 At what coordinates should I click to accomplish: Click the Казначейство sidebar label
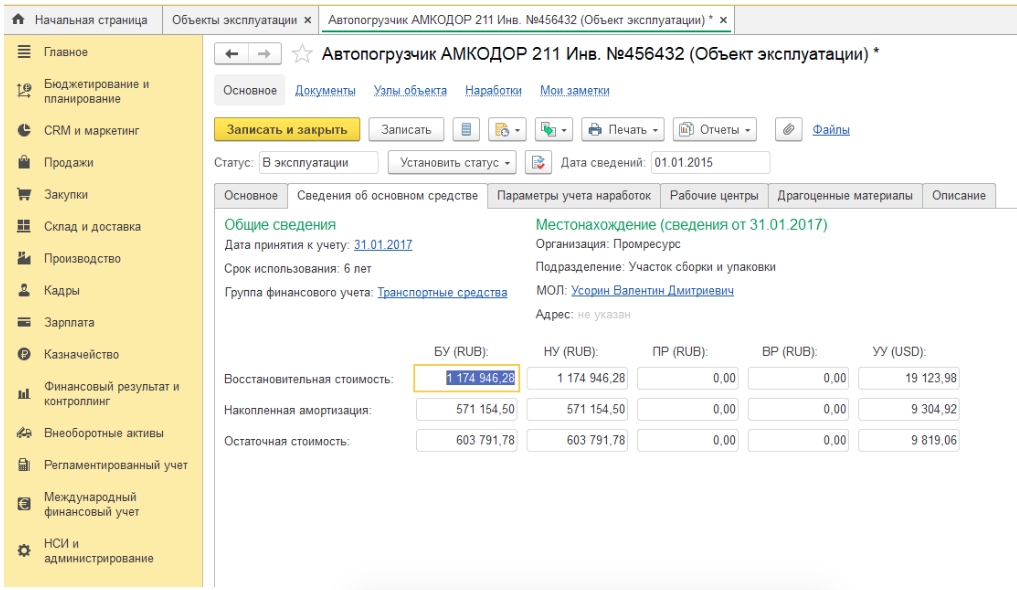click(x=81, y=355)
